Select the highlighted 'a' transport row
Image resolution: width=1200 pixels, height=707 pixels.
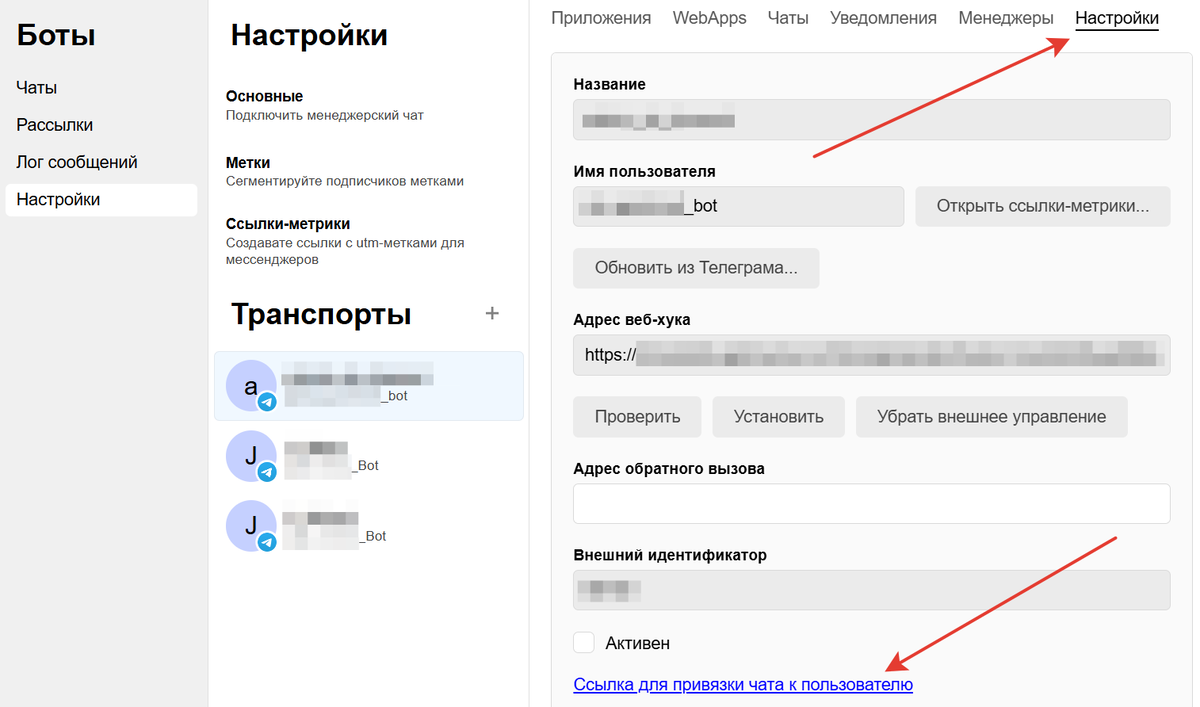click(x=368, y=386)
